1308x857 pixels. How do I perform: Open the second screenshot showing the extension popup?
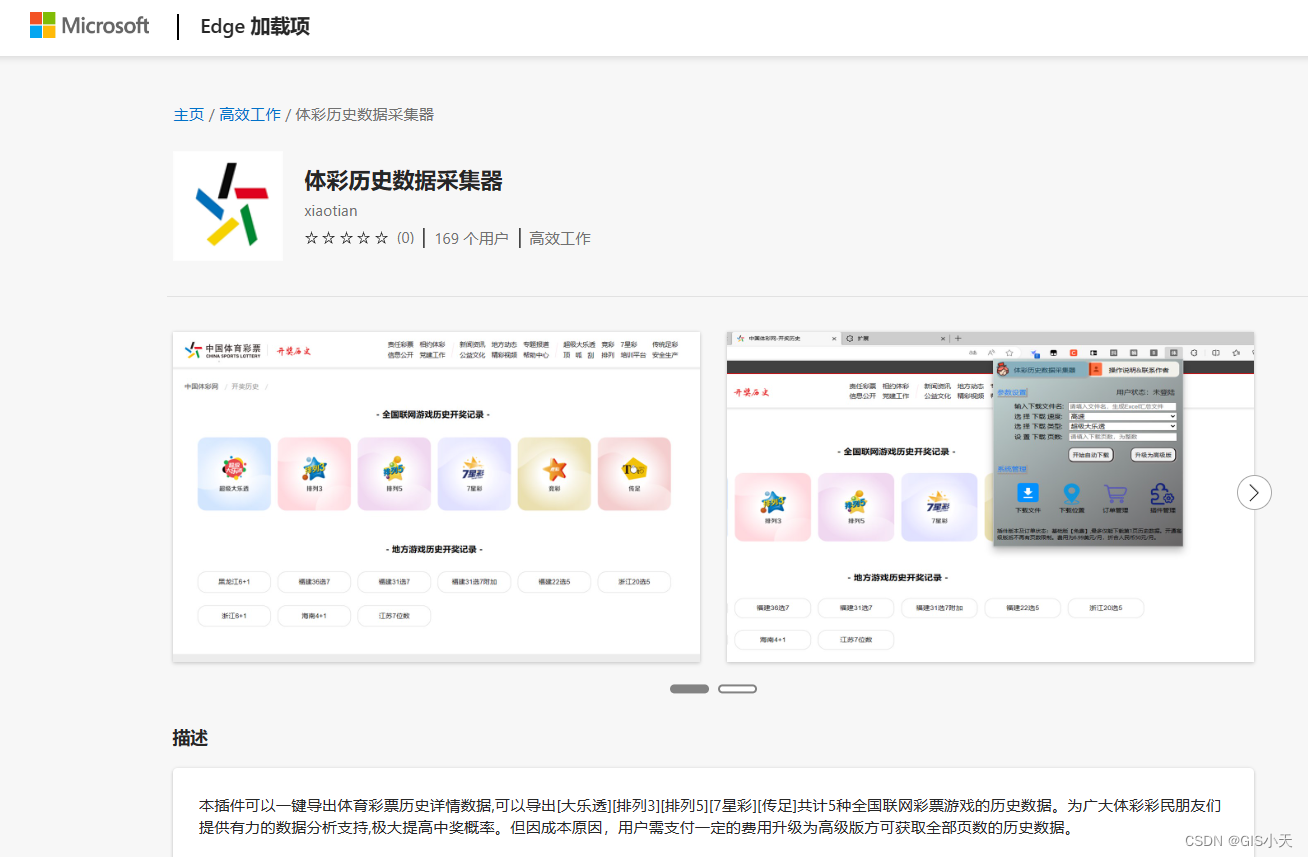tap(990, 496)
